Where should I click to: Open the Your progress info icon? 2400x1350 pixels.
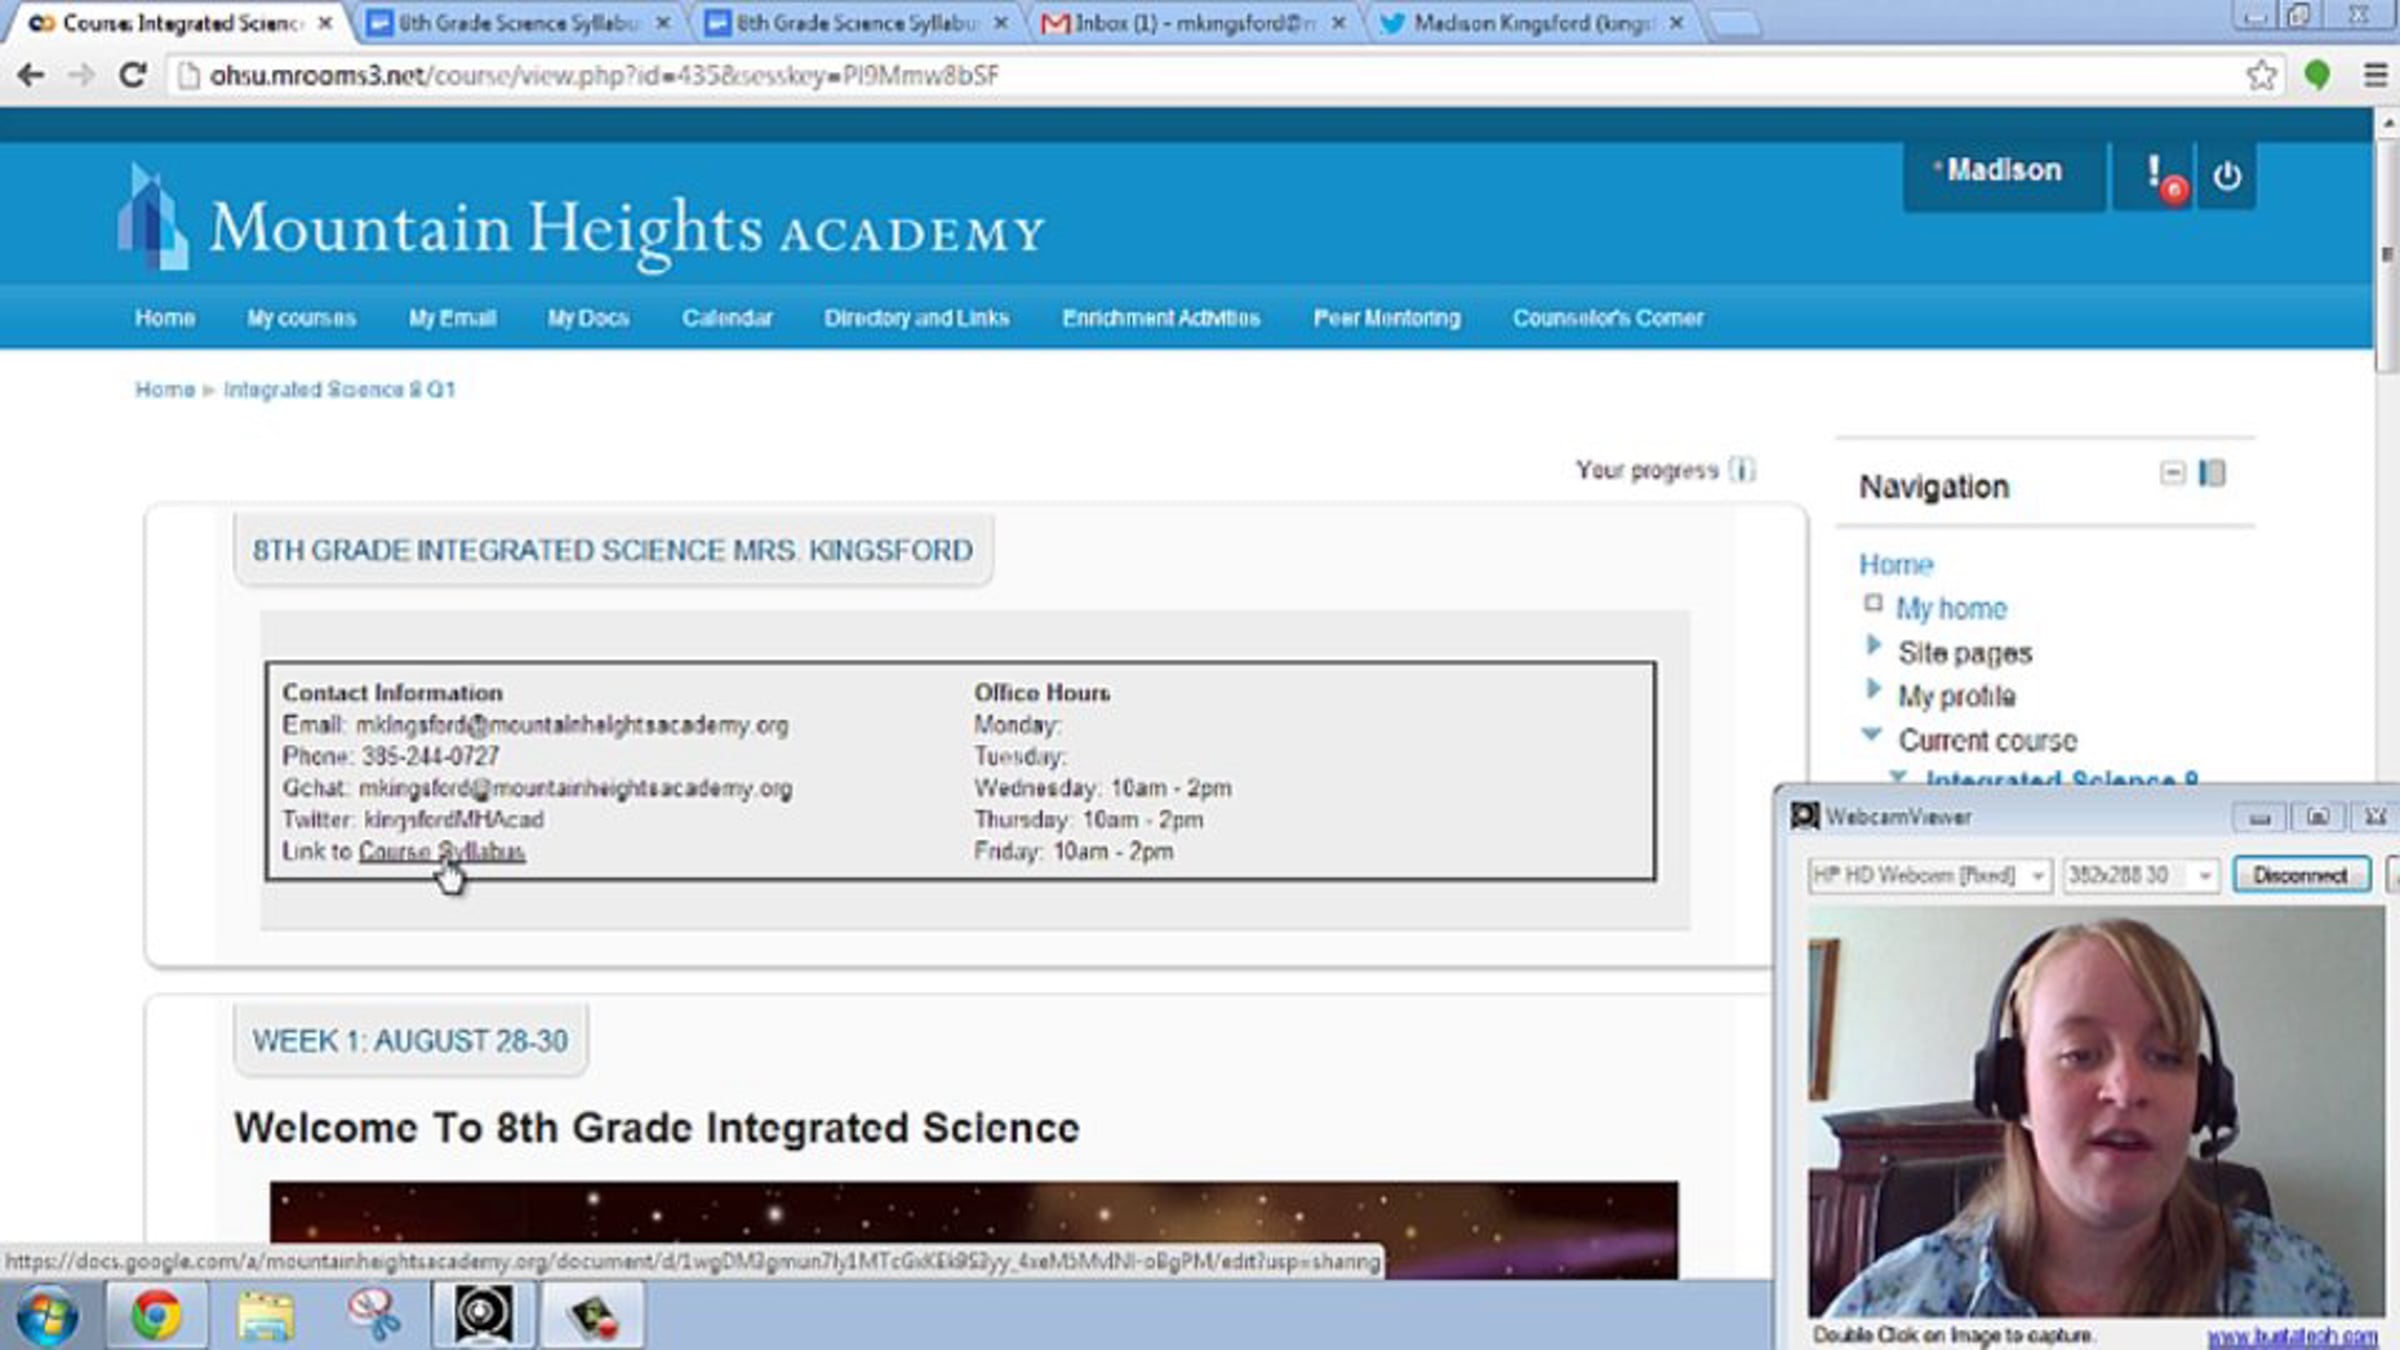pos(1742,470)
